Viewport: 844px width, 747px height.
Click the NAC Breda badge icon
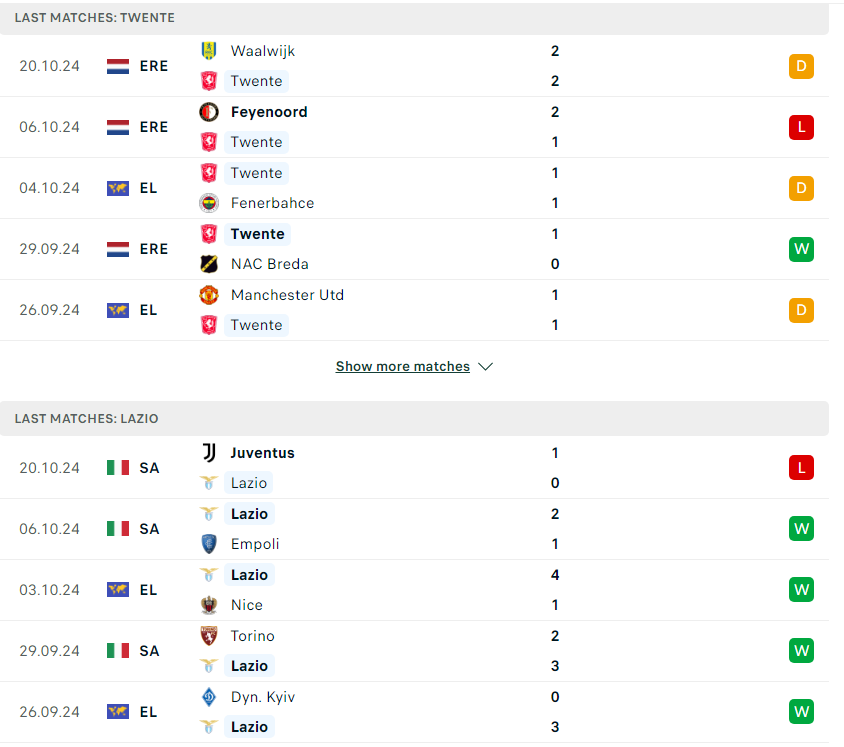coord(209,264)
